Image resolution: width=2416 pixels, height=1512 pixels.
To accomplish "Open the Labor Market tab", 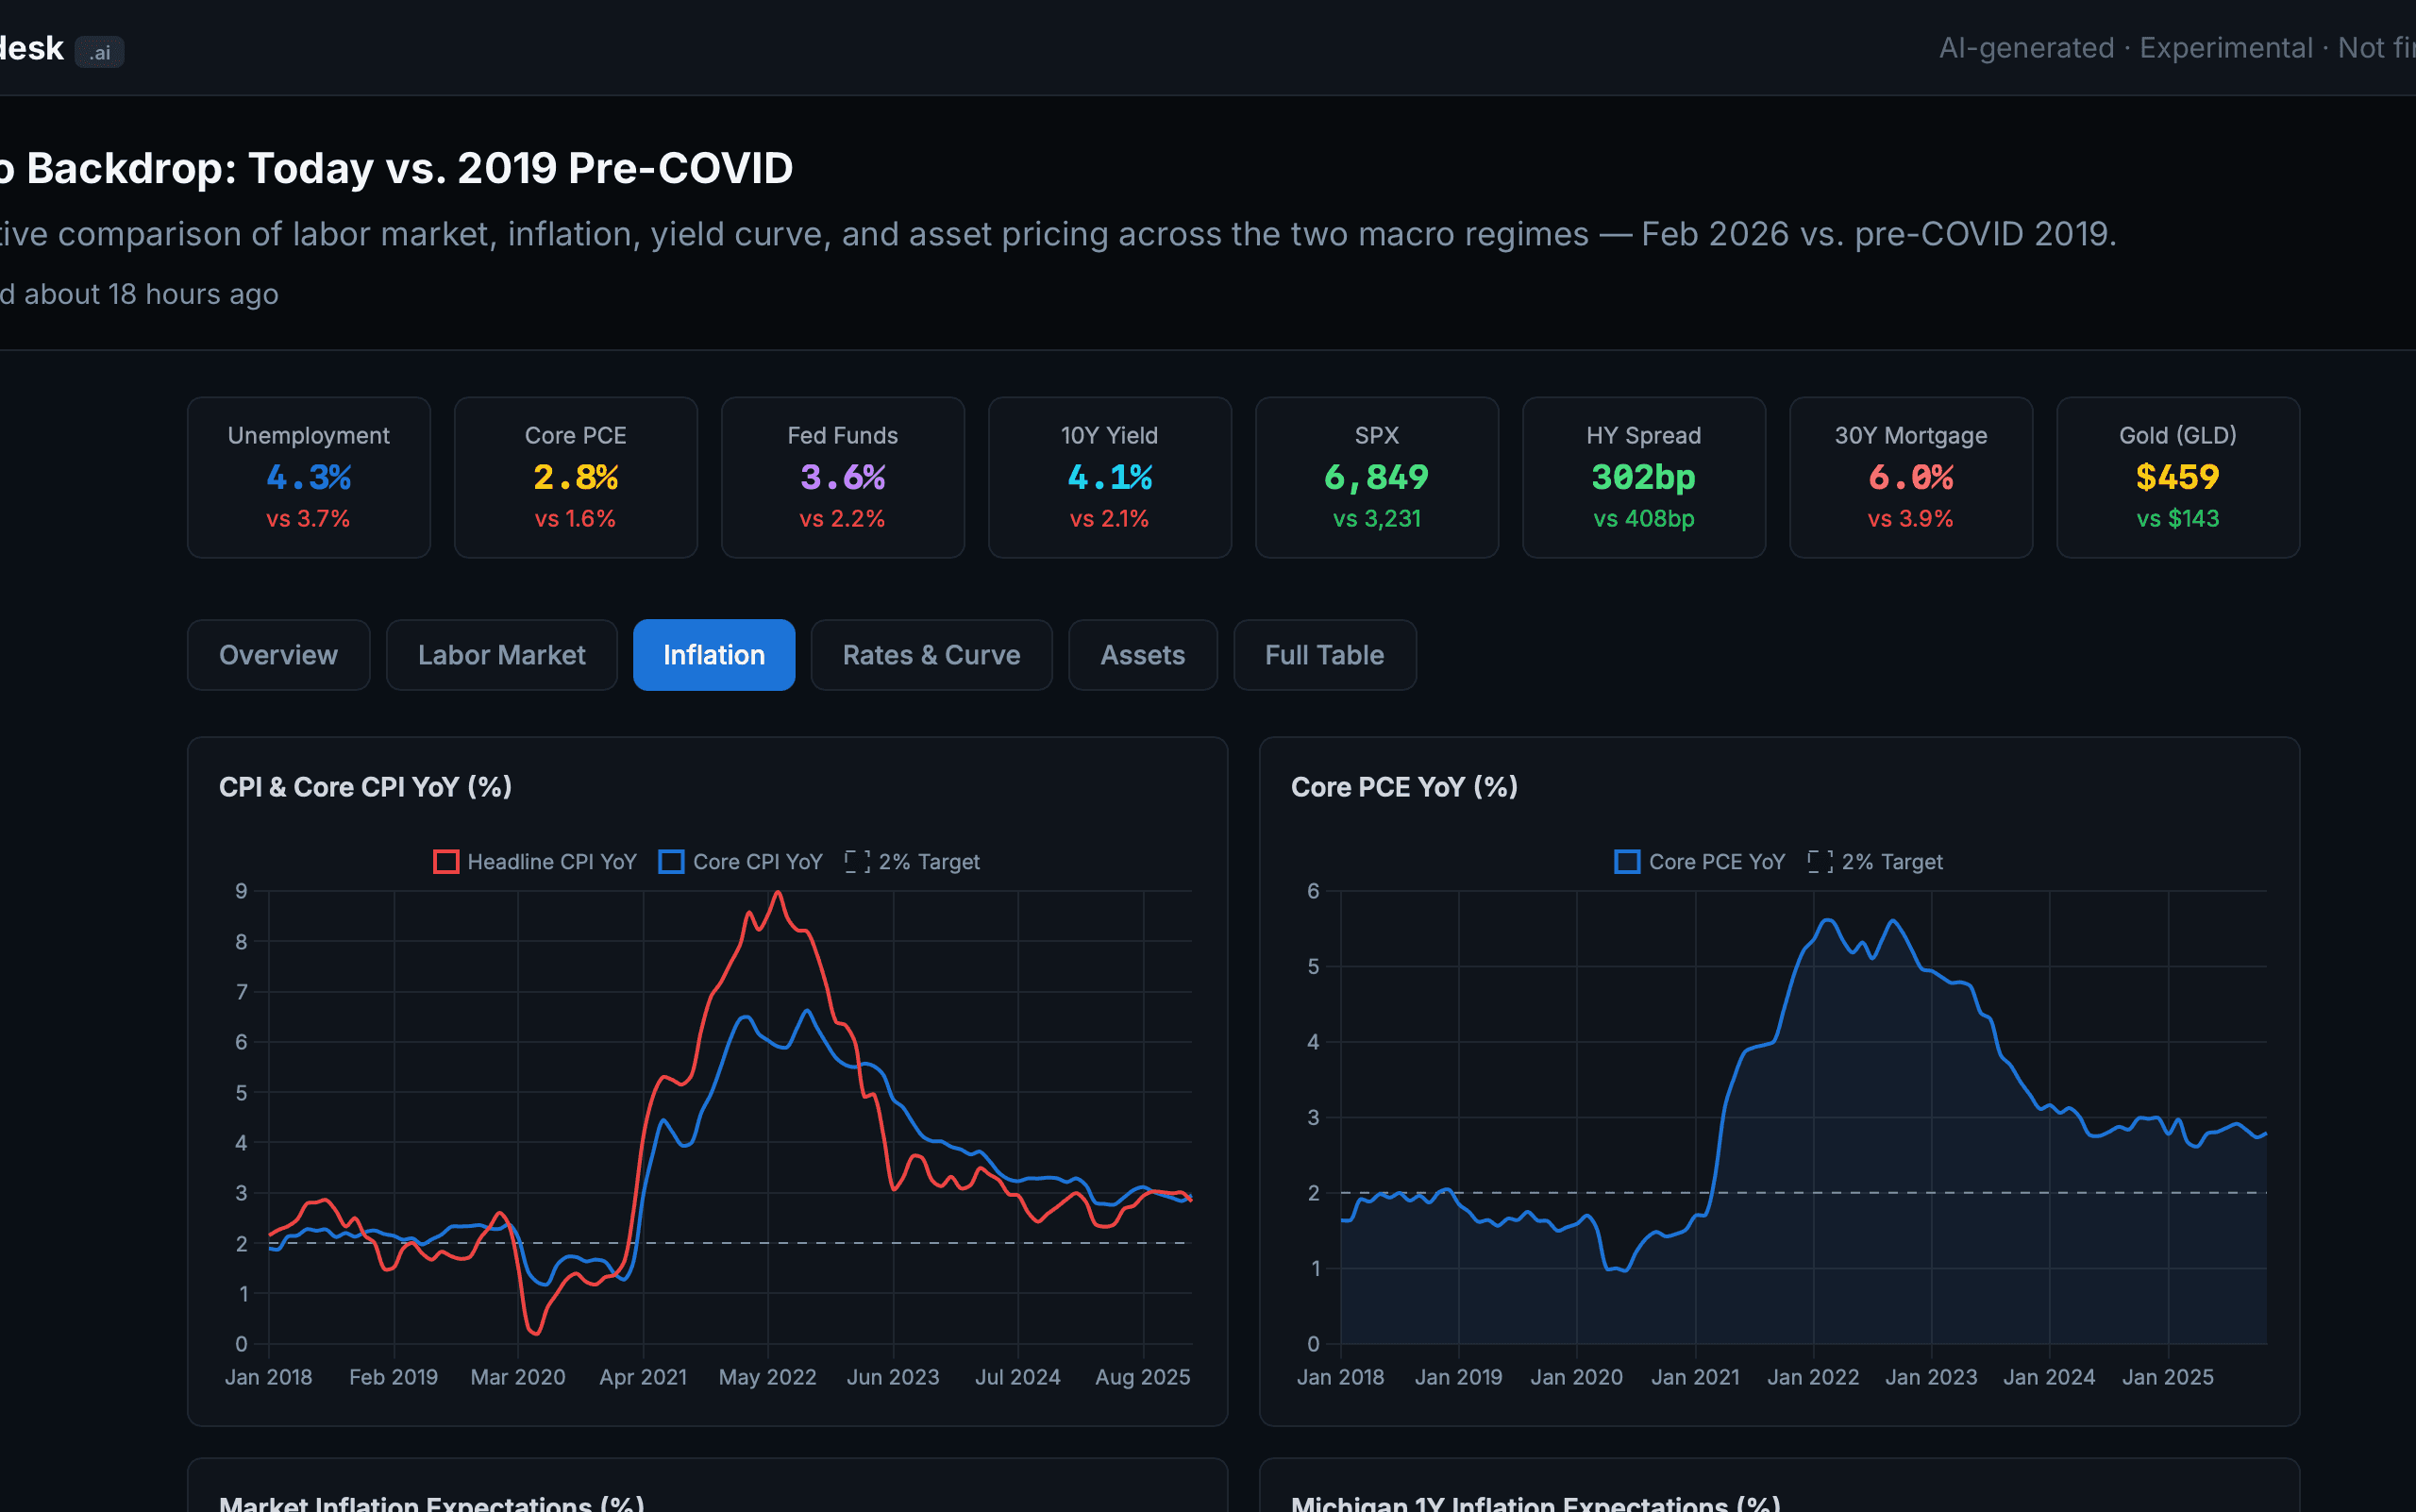I will pyautogui.click(x=501, y=655).
